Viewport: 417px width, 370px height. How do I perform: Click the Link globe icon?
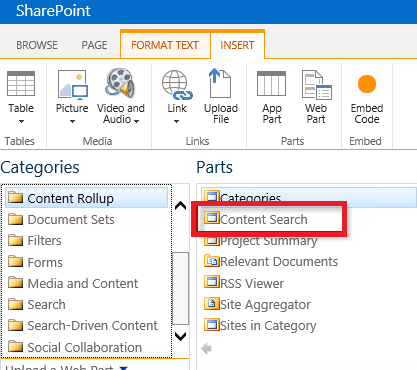[177, 85]
